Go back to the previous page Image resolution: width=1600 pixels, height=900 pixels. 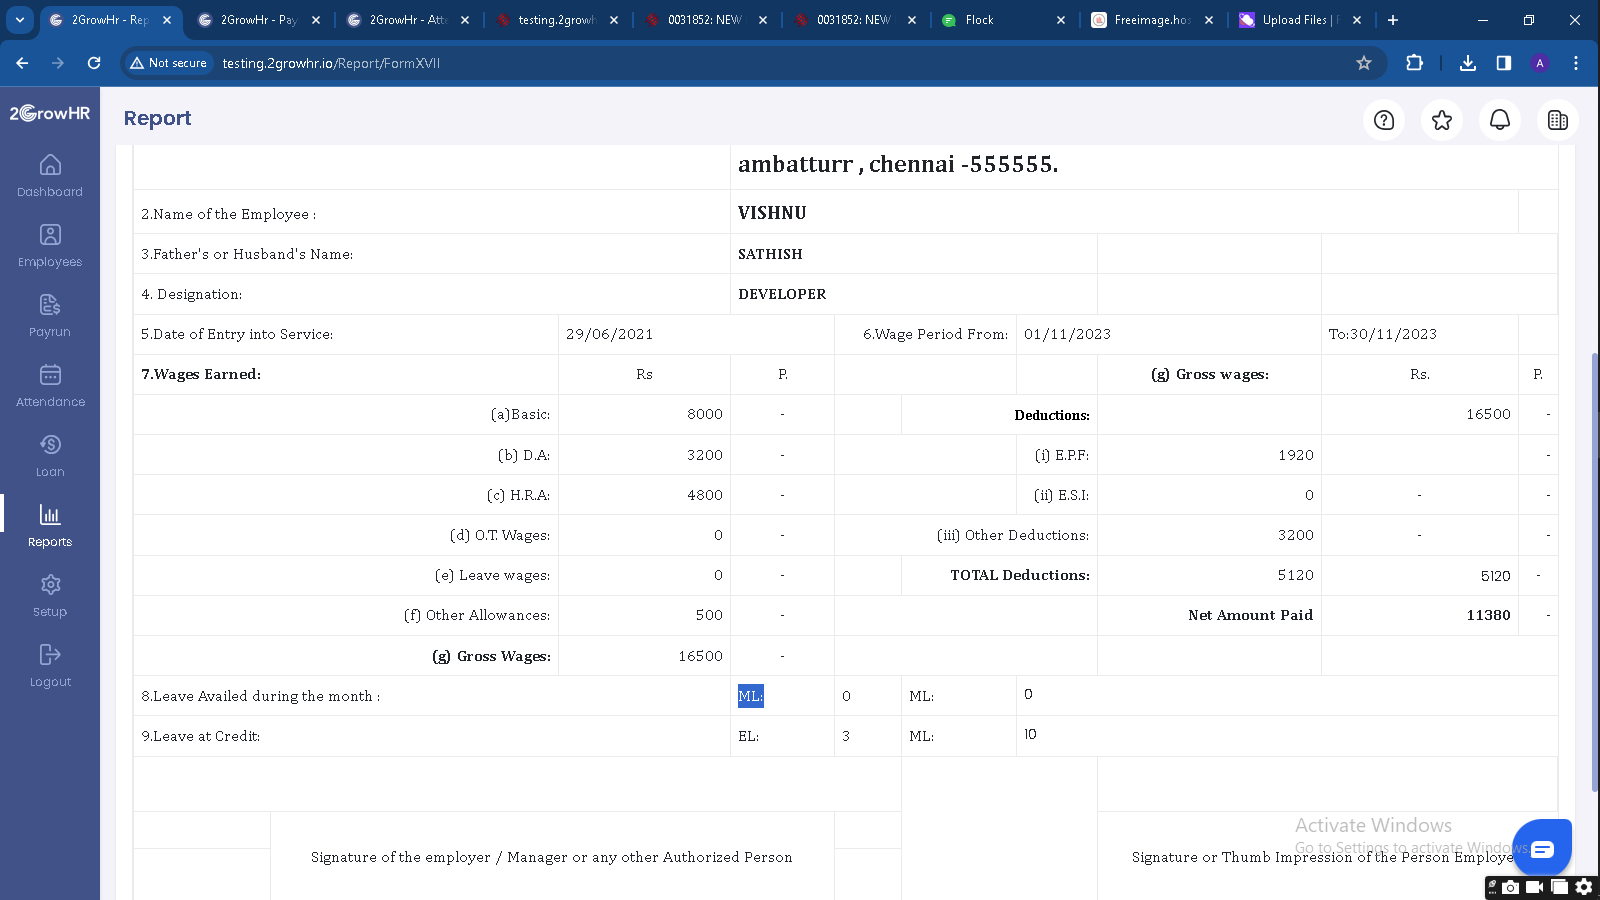tap(22, 63)
